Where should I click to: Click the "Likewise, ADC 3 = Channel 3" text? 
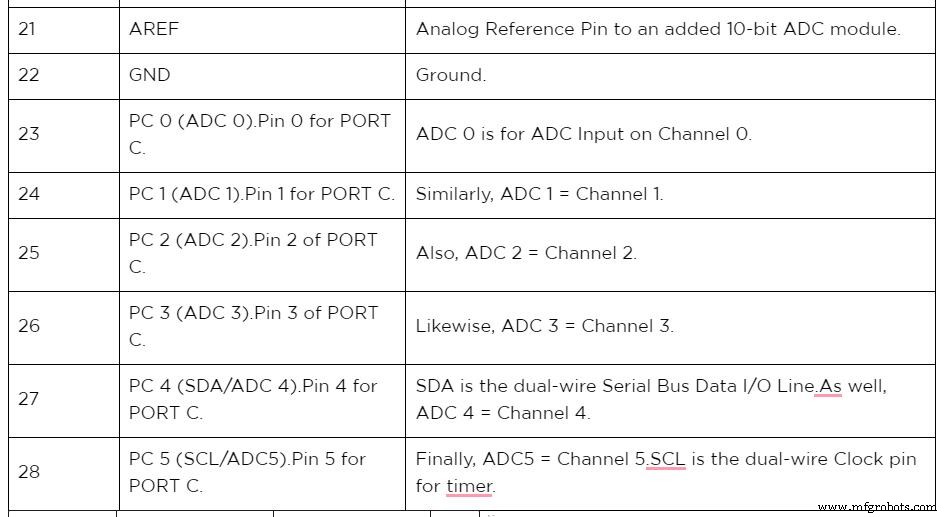[545, 326]
